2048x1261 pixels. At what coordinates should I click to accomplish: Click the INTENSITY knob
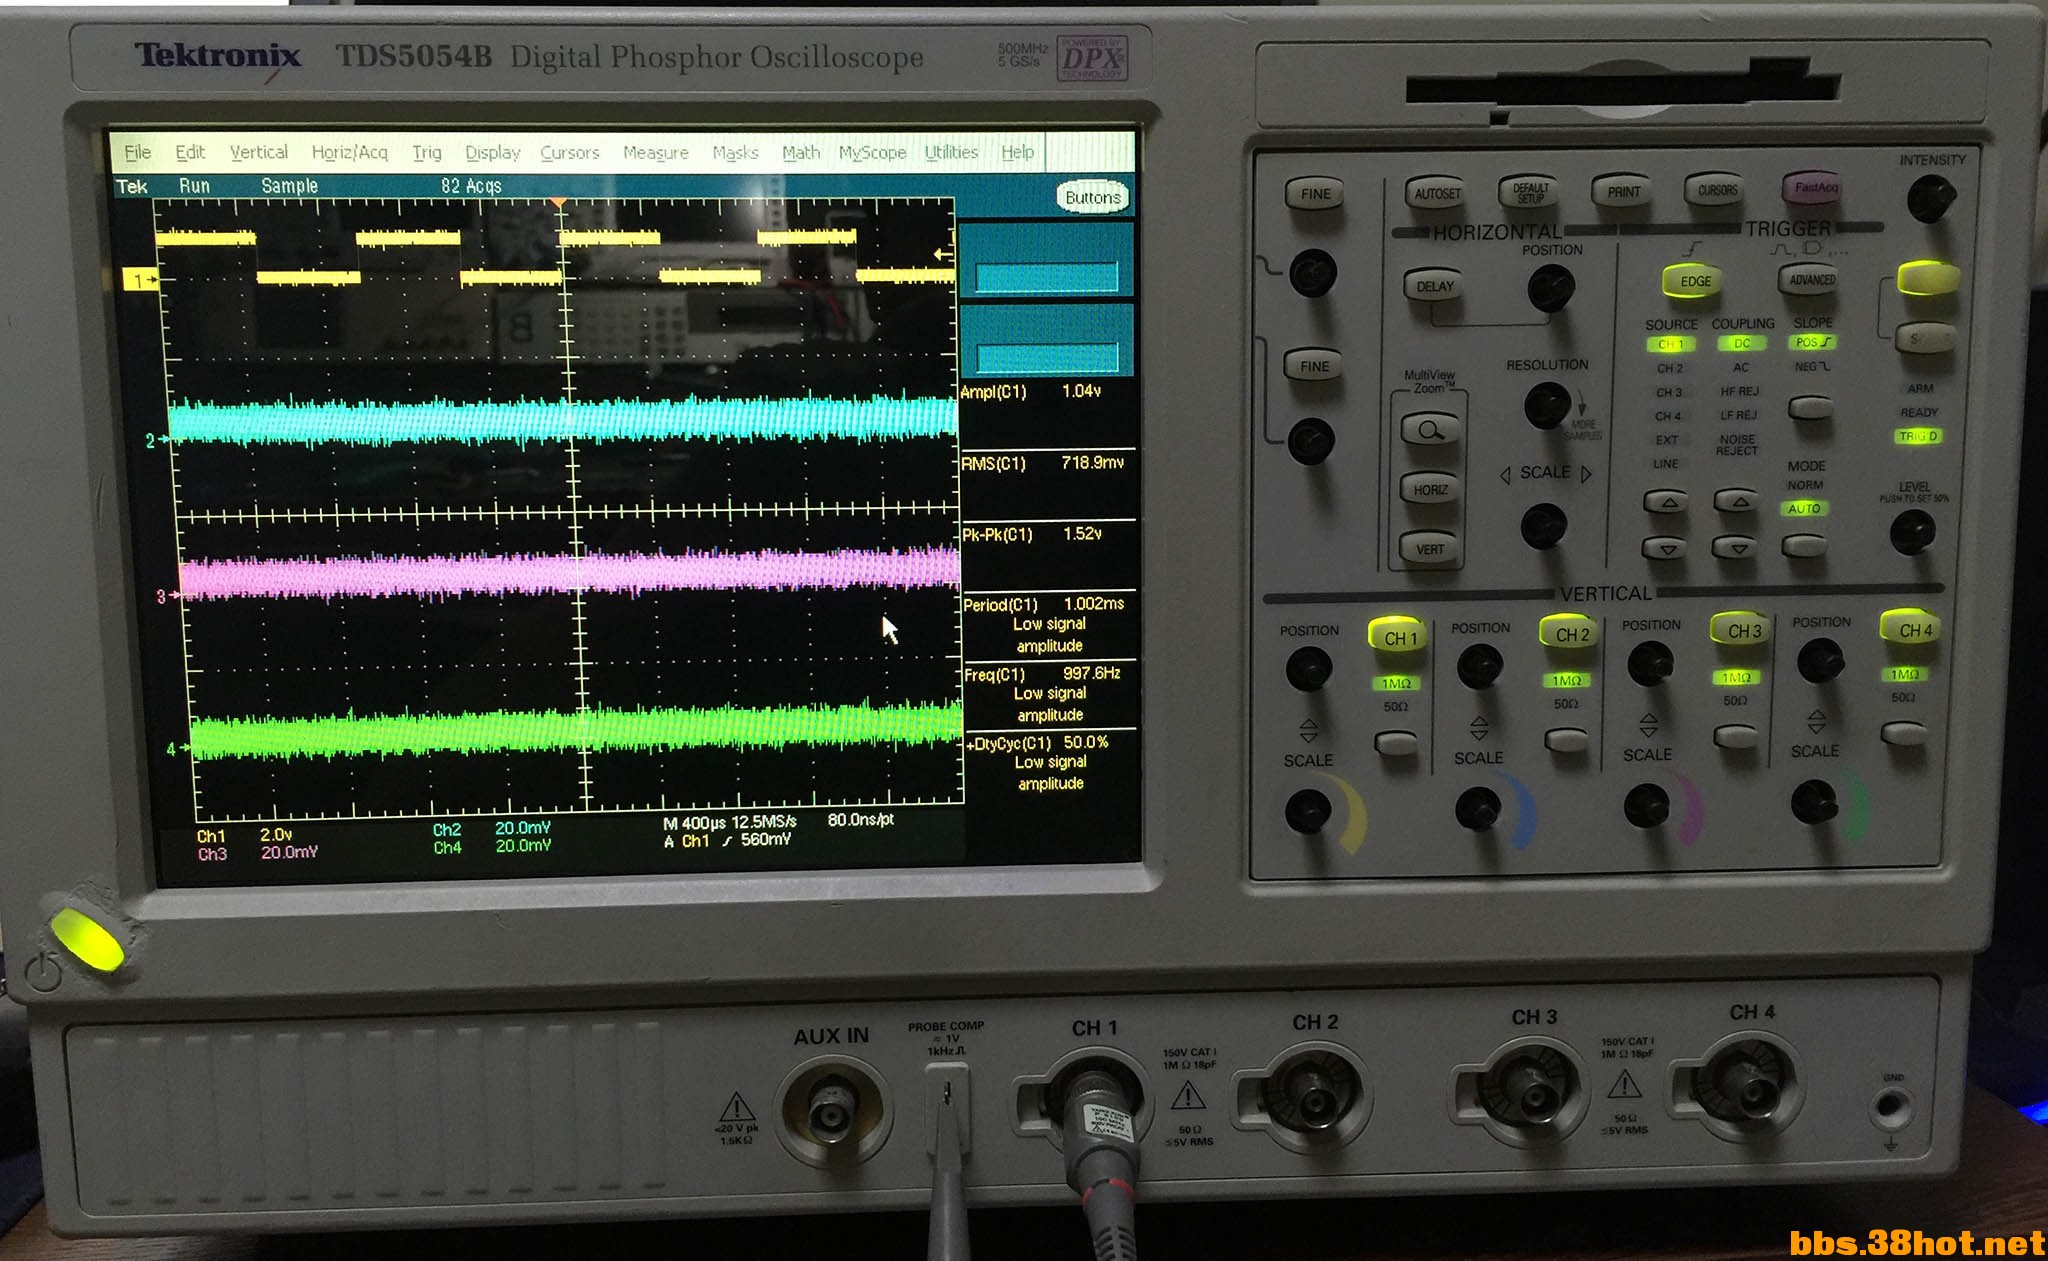(x=1930, y=198)
